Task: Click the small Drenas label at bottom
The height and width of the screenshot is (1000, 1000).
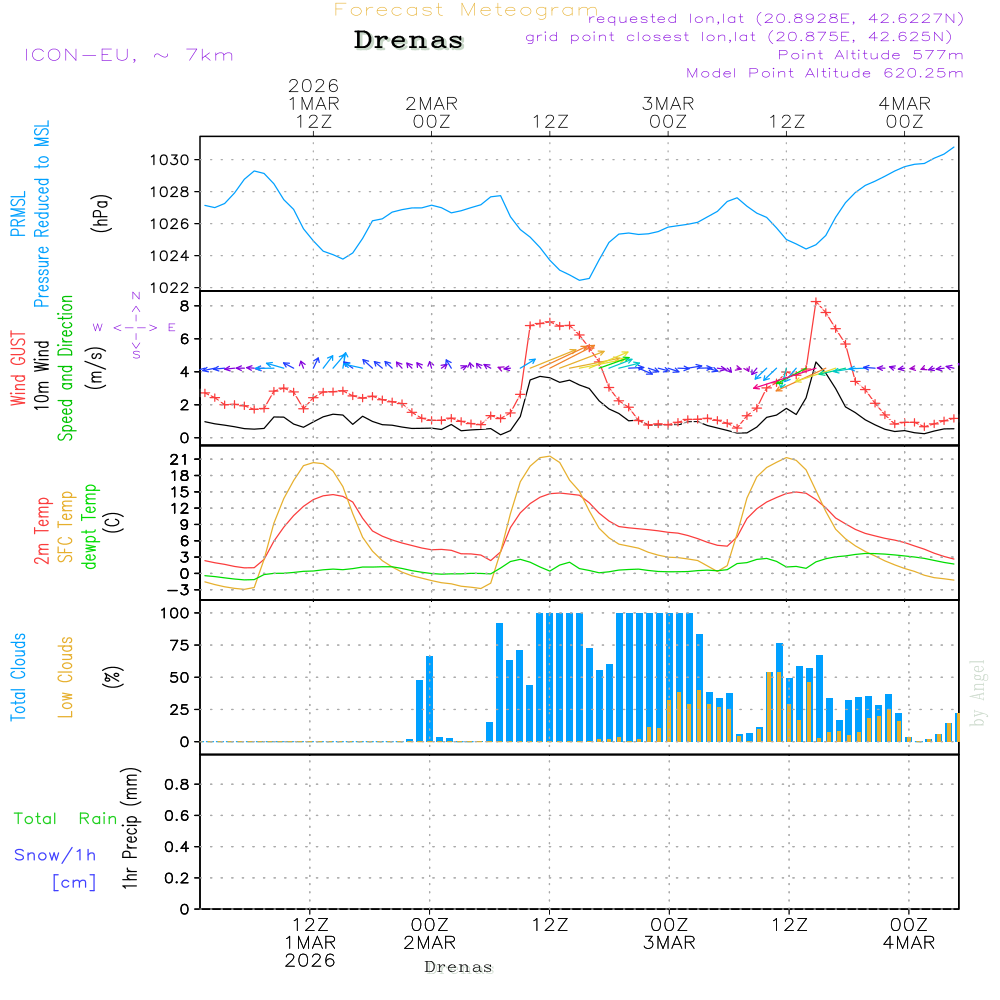Action: point(458,966)
